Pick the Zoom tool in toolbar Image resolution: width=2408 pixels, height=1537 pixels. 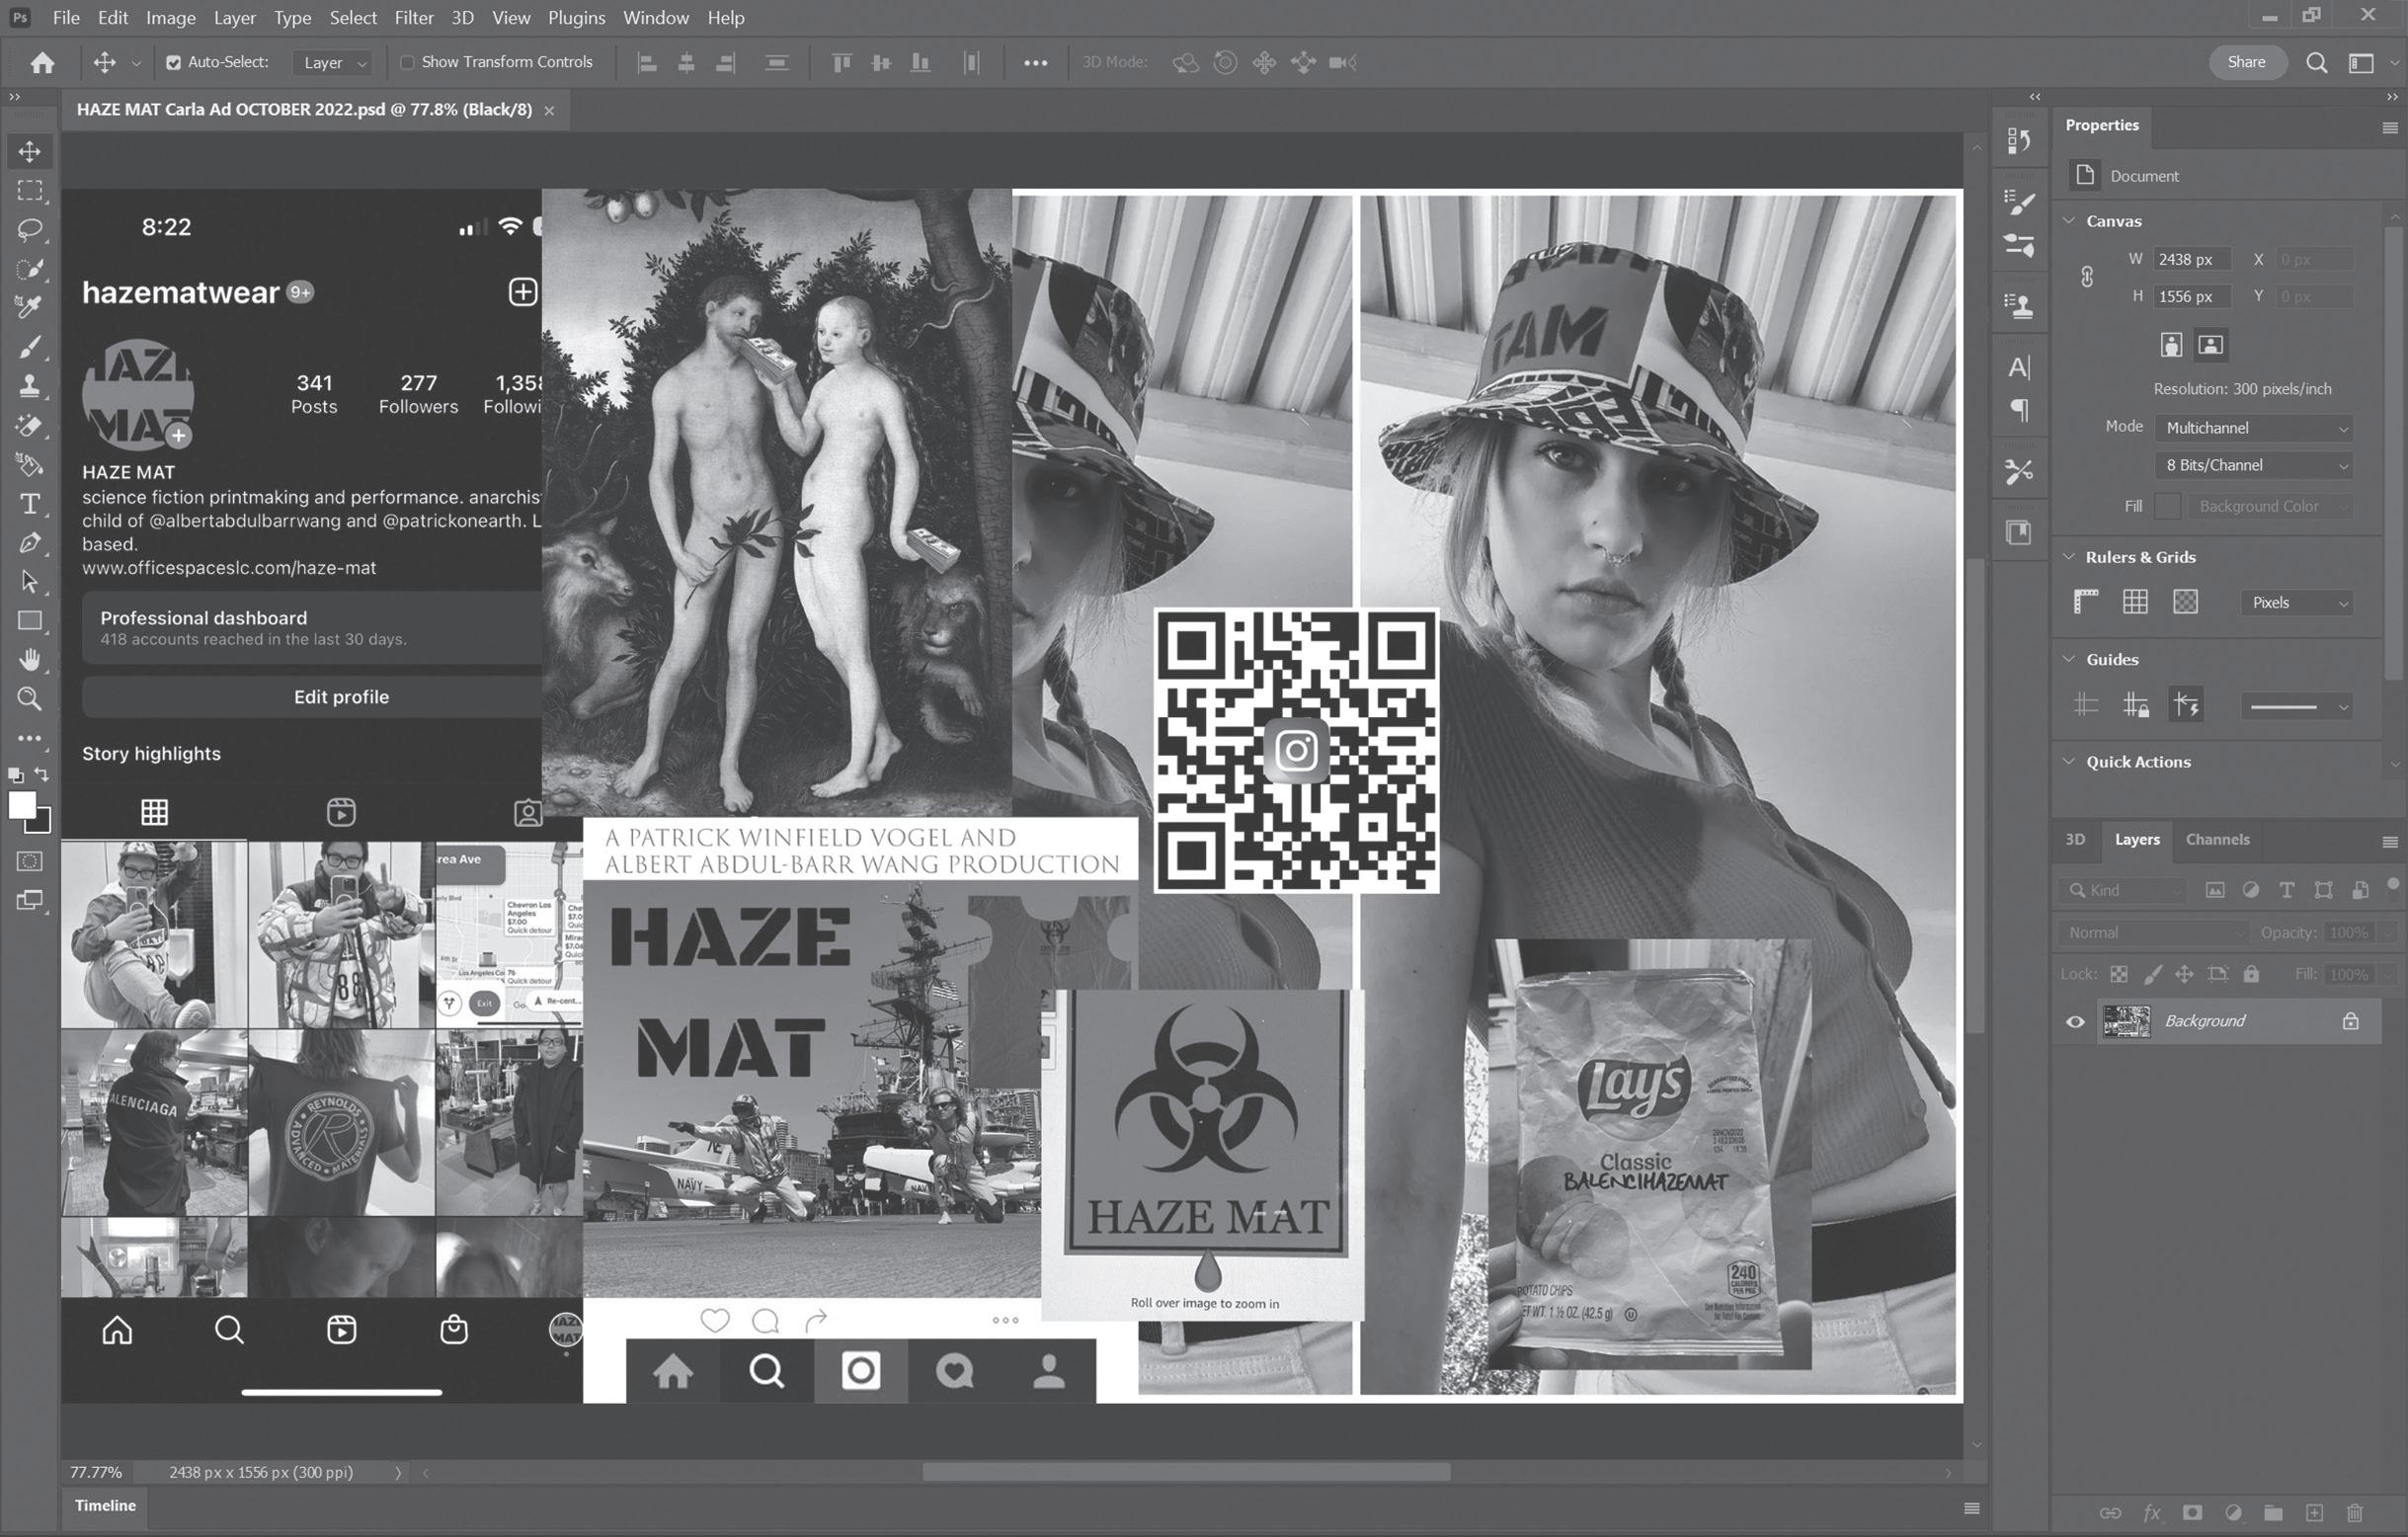click(x=30, y=699)
